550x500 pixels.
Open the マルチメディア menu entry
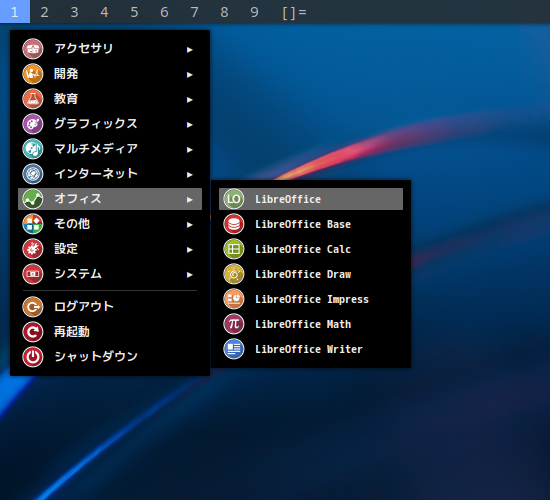tap(110, 149)
